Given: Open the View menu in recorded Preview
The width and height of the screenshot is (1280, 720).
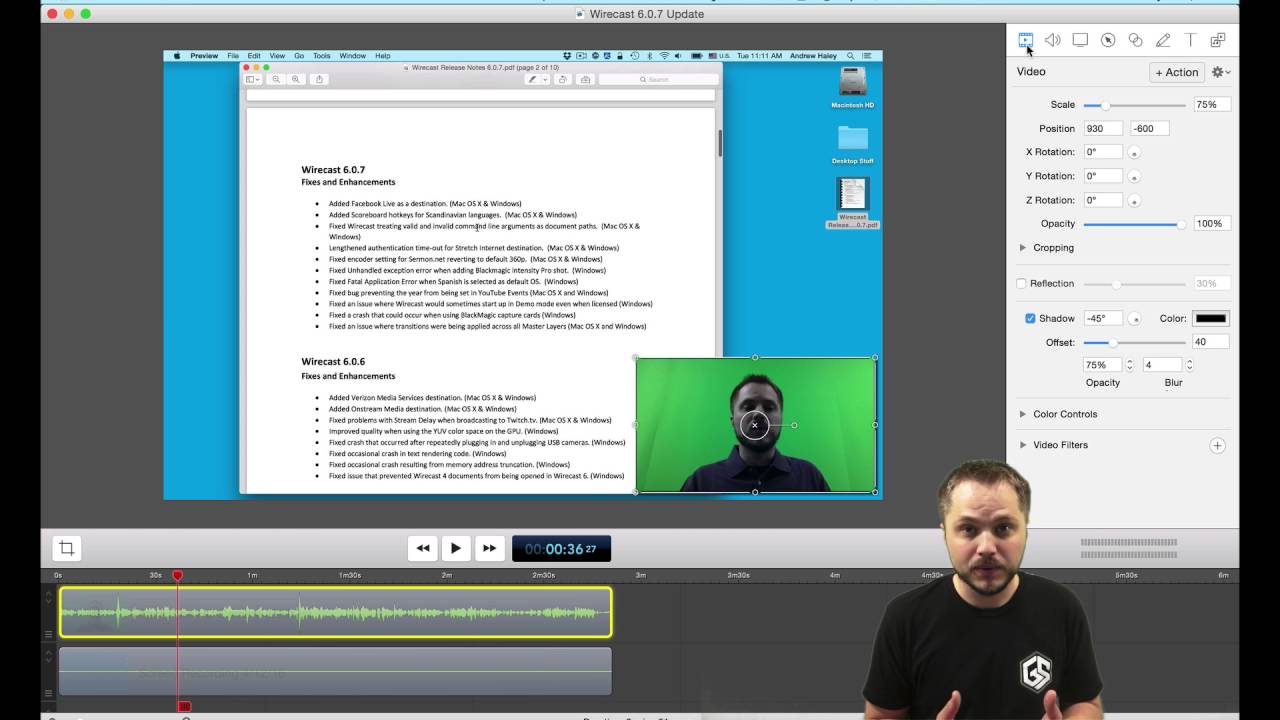Looking at the screenshot, I should click(x=277, y=56).
